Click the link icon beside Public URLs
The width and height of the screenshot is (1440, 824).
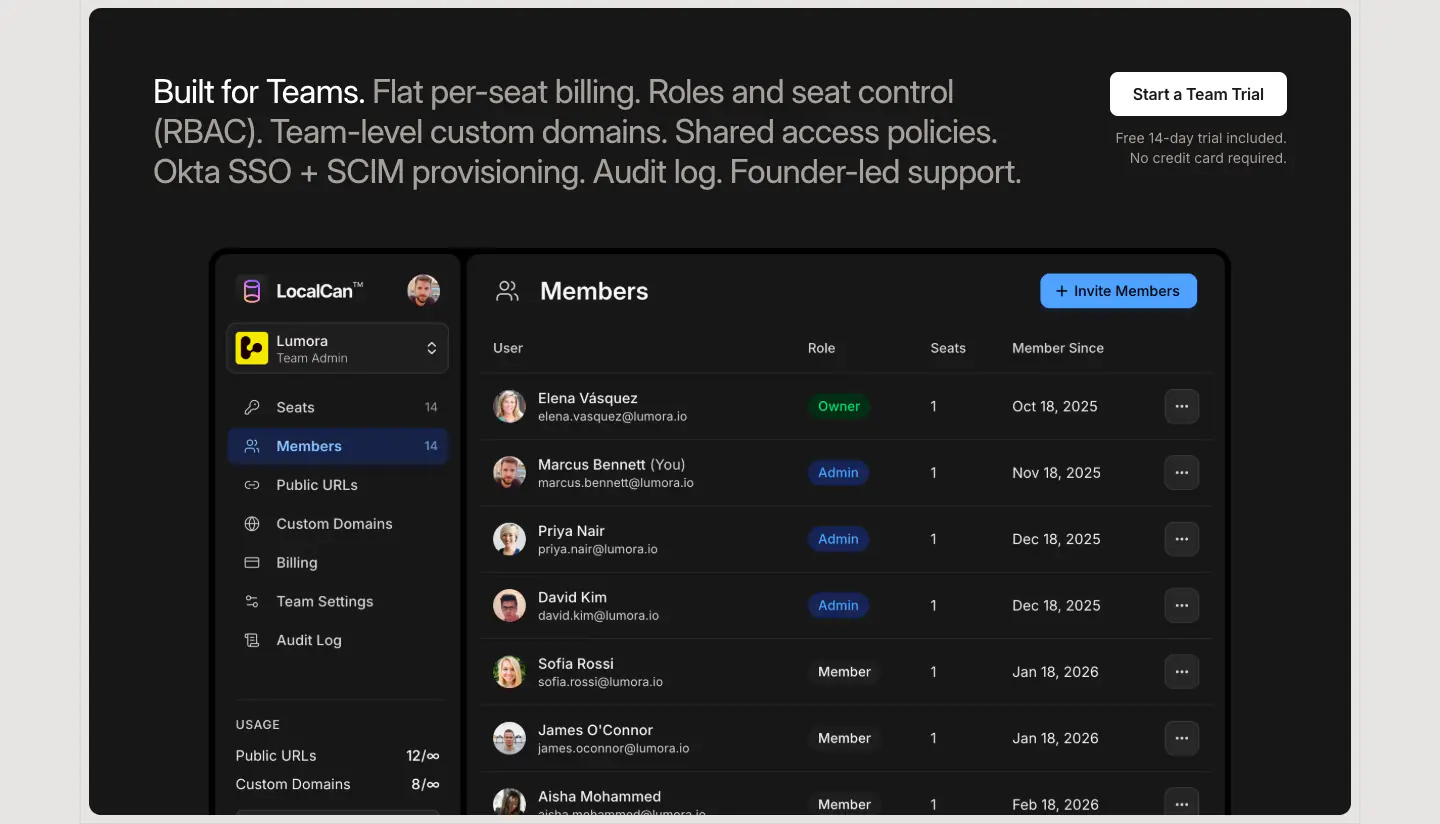click(252, 485)
